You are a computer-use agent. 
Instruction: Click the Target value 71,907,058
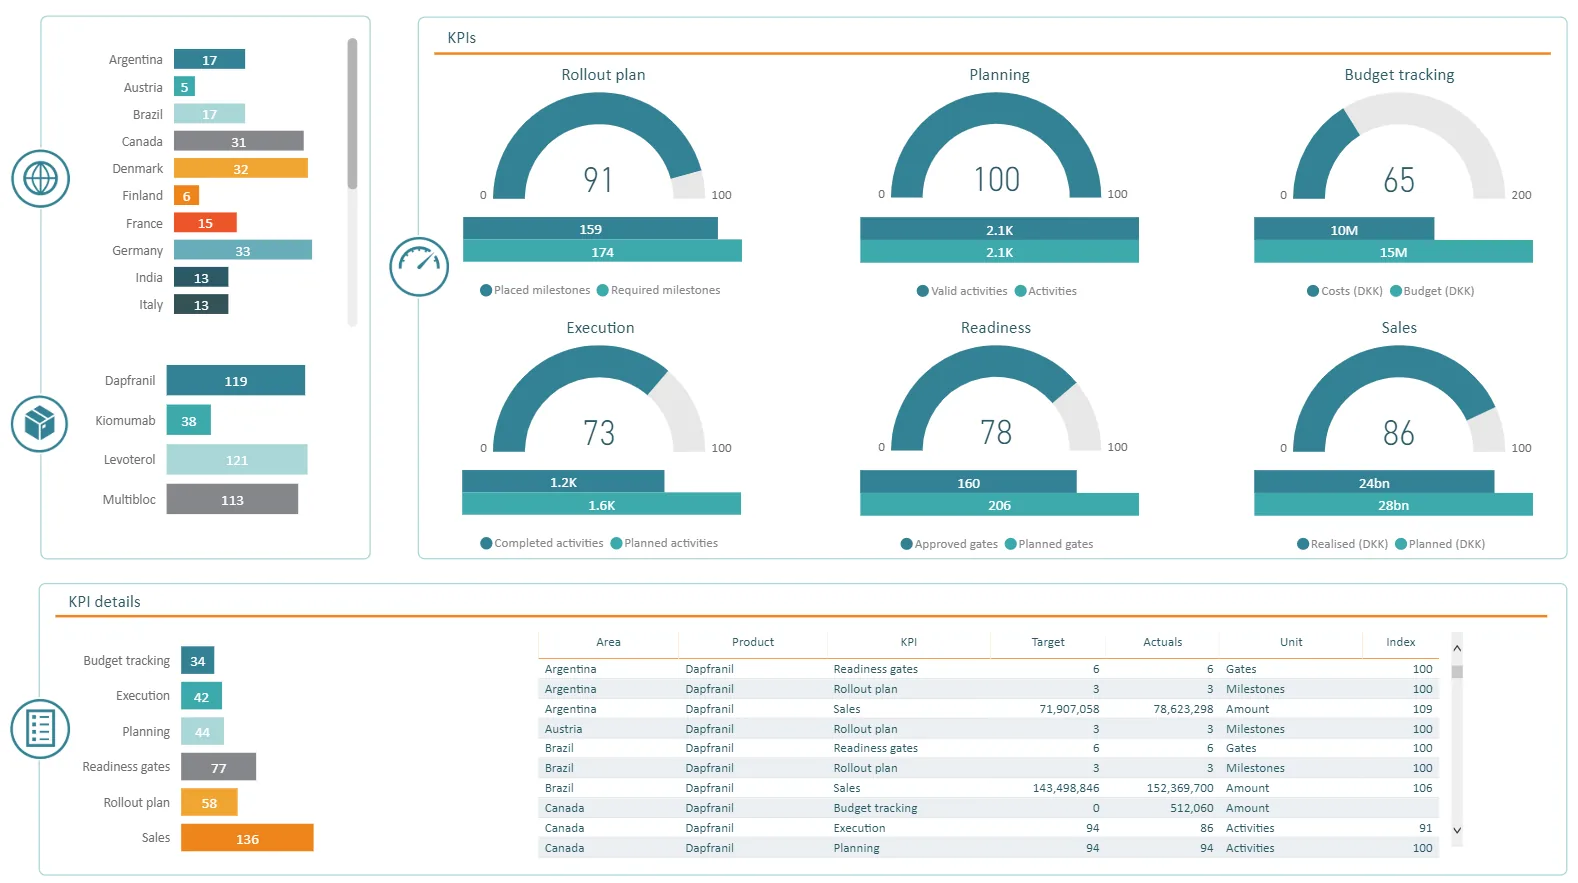point(1069,709)
